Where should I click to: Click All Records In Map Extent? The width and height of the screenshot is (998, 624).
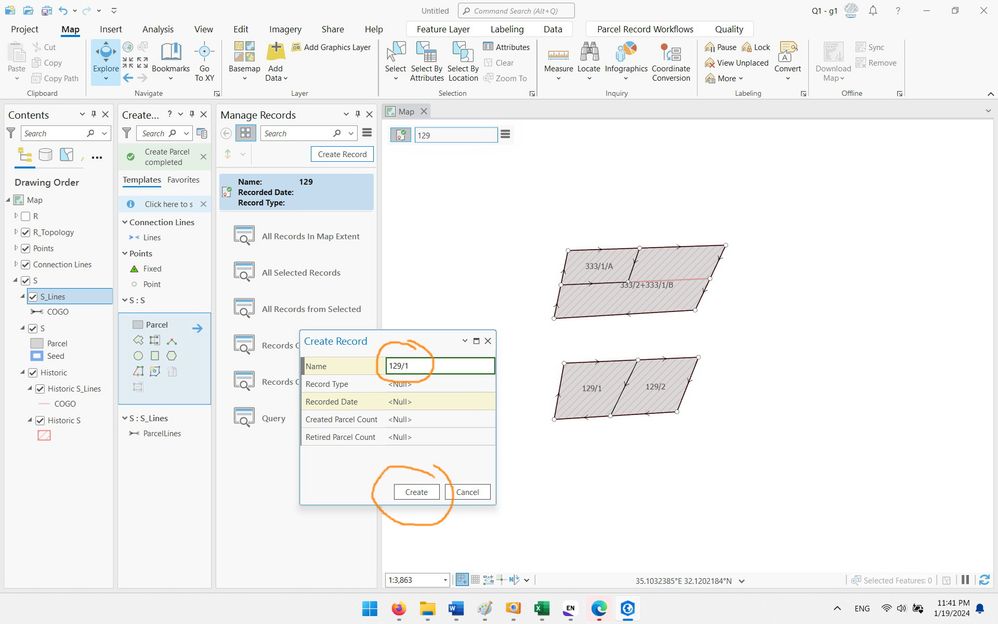(x=297, y=236)
